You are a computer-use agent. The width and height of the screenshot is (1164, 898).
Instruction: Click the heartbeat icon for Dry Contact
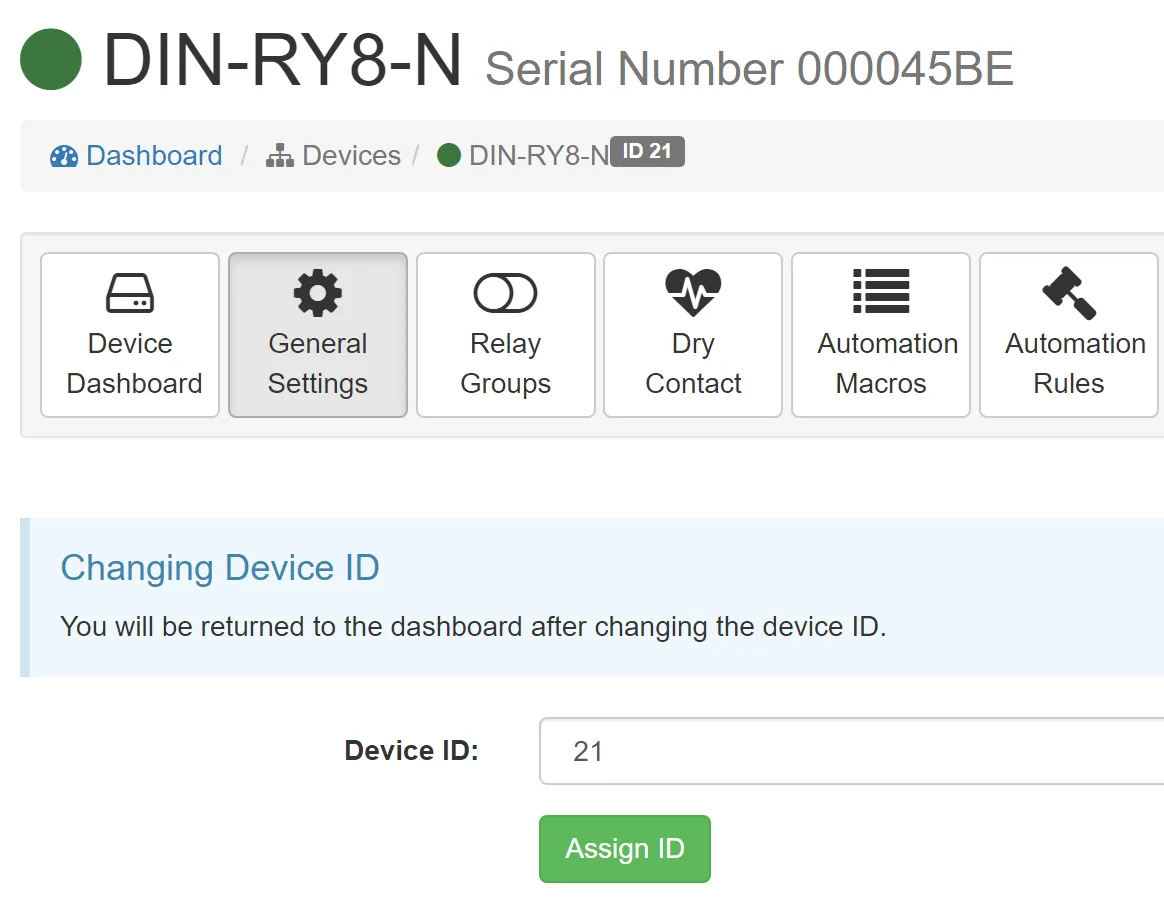pos(693,293)
